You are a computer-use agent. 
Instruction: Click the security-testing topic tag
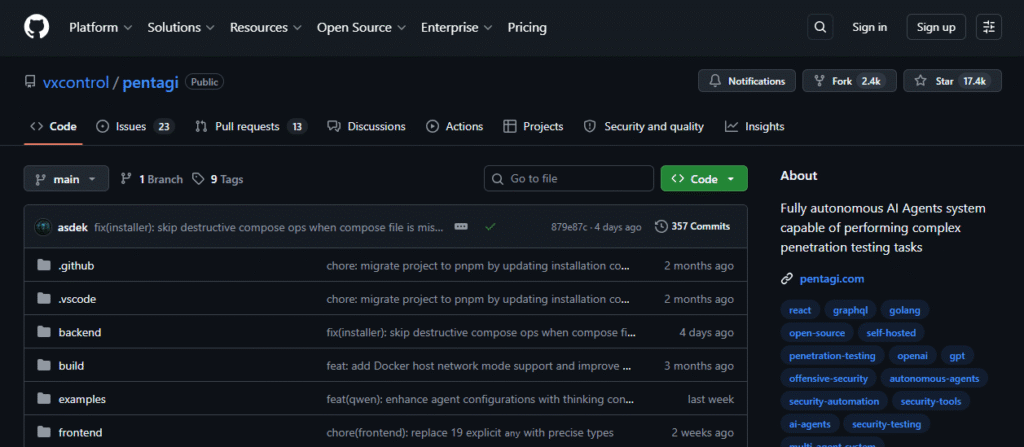[886, 424]
